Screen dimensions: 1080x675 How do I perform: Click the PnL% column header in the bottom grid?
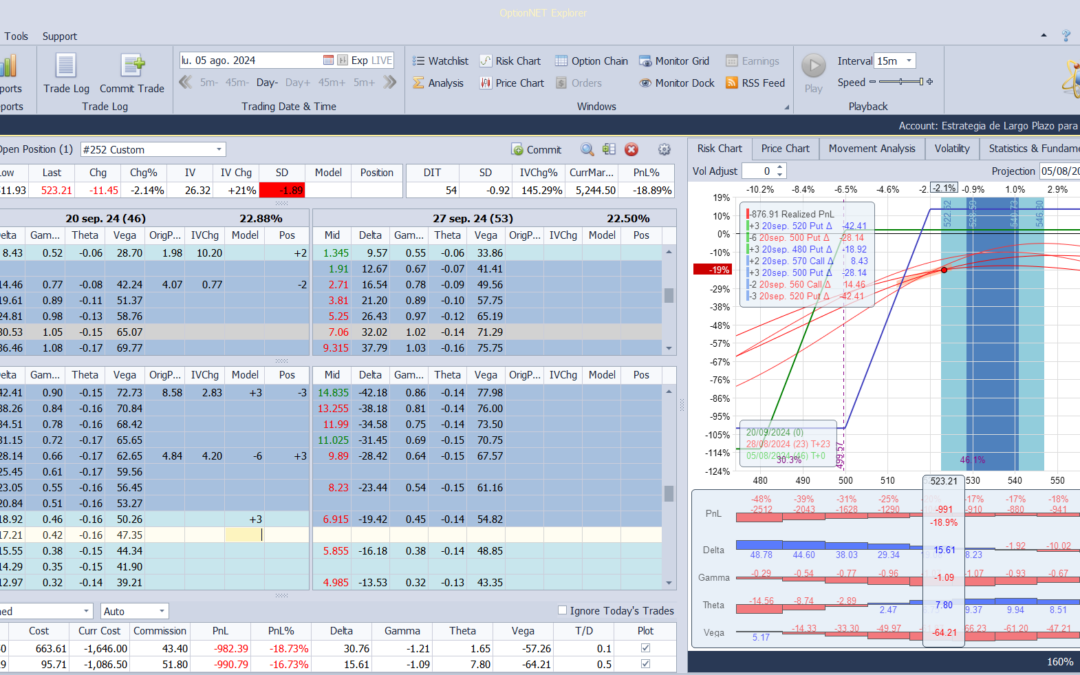click(281, 630)
